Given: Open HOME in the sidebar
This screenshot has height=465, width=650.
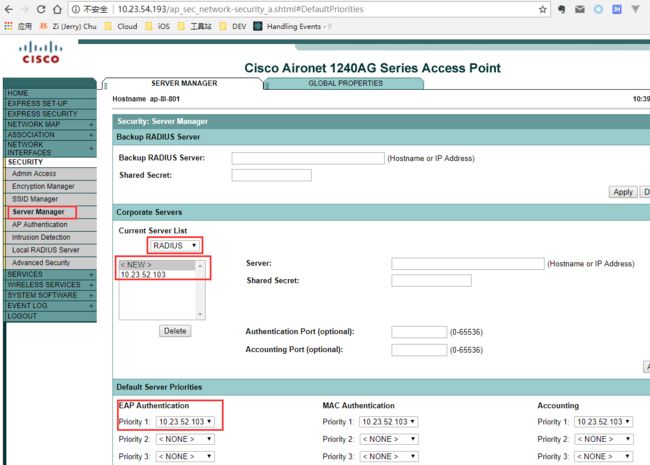Looking at the screenshot, I should point(18,93).
